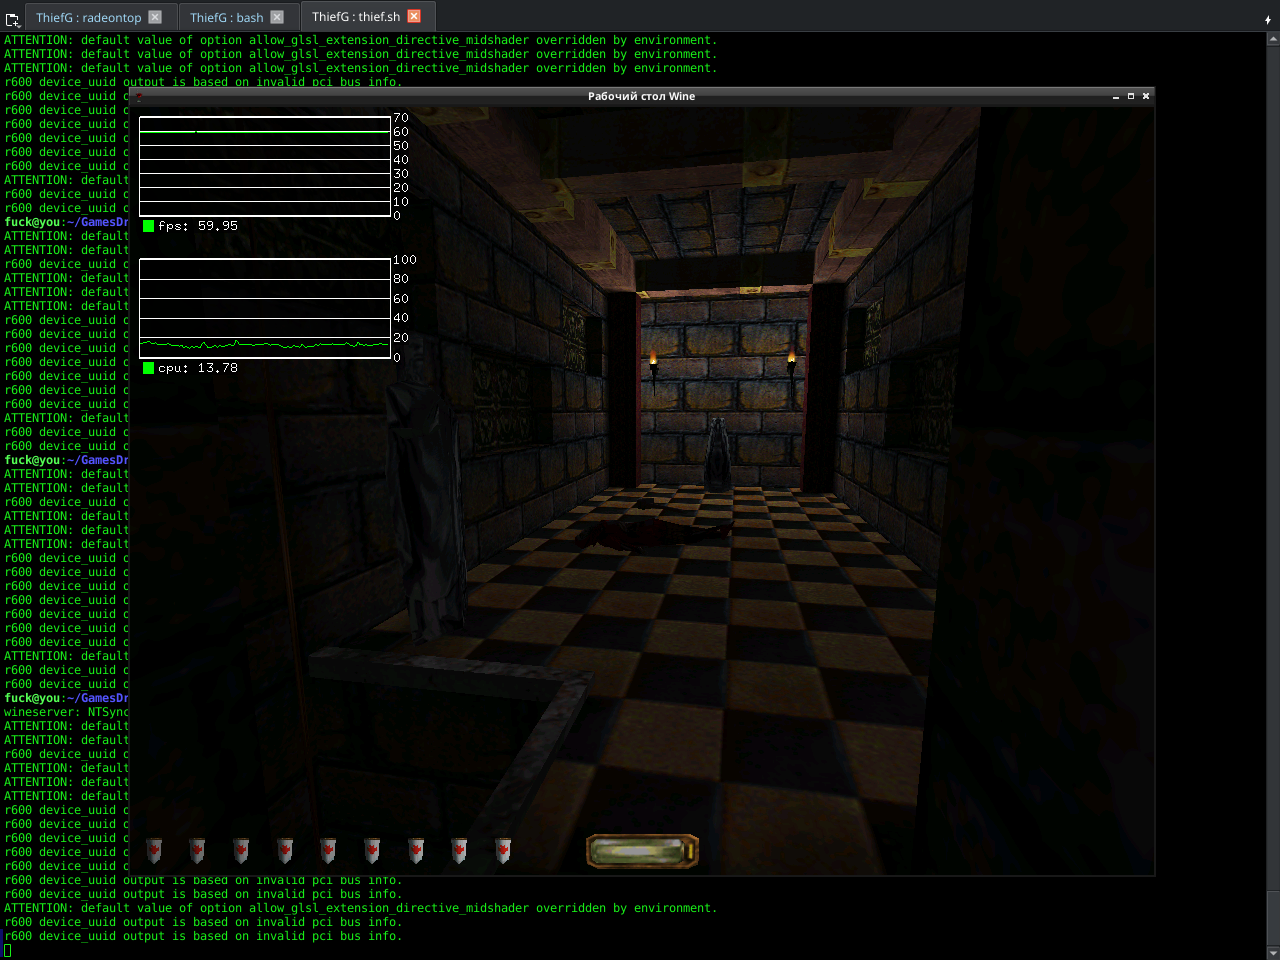Click the right wall torch in the game
The image size is (1280, 960).
pyautogui.click(x=791, y=363)
